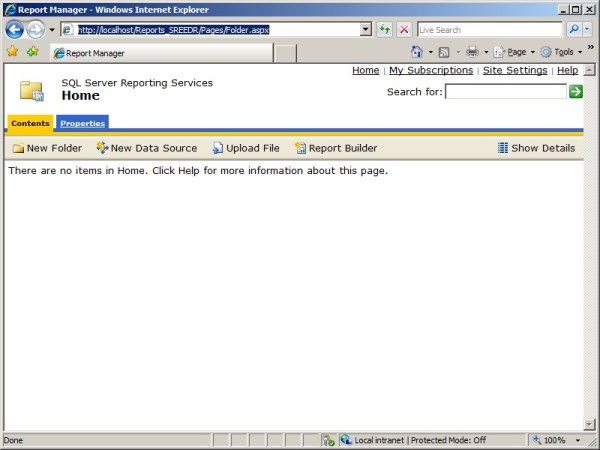The width and height of the screenshot is (600, 450).
Task: Click the Site Settings link
Action: click(515, 71)
